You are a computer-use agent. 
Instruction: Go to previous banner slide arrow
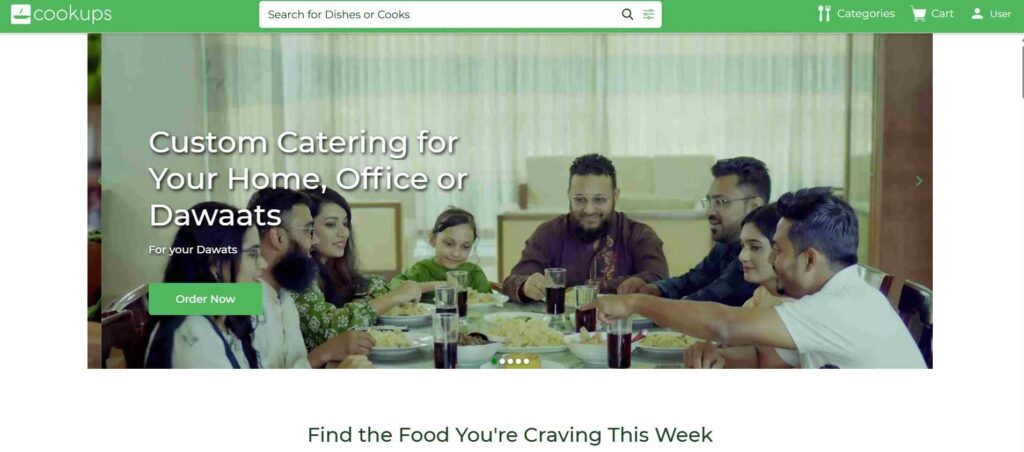pos(100,181)
